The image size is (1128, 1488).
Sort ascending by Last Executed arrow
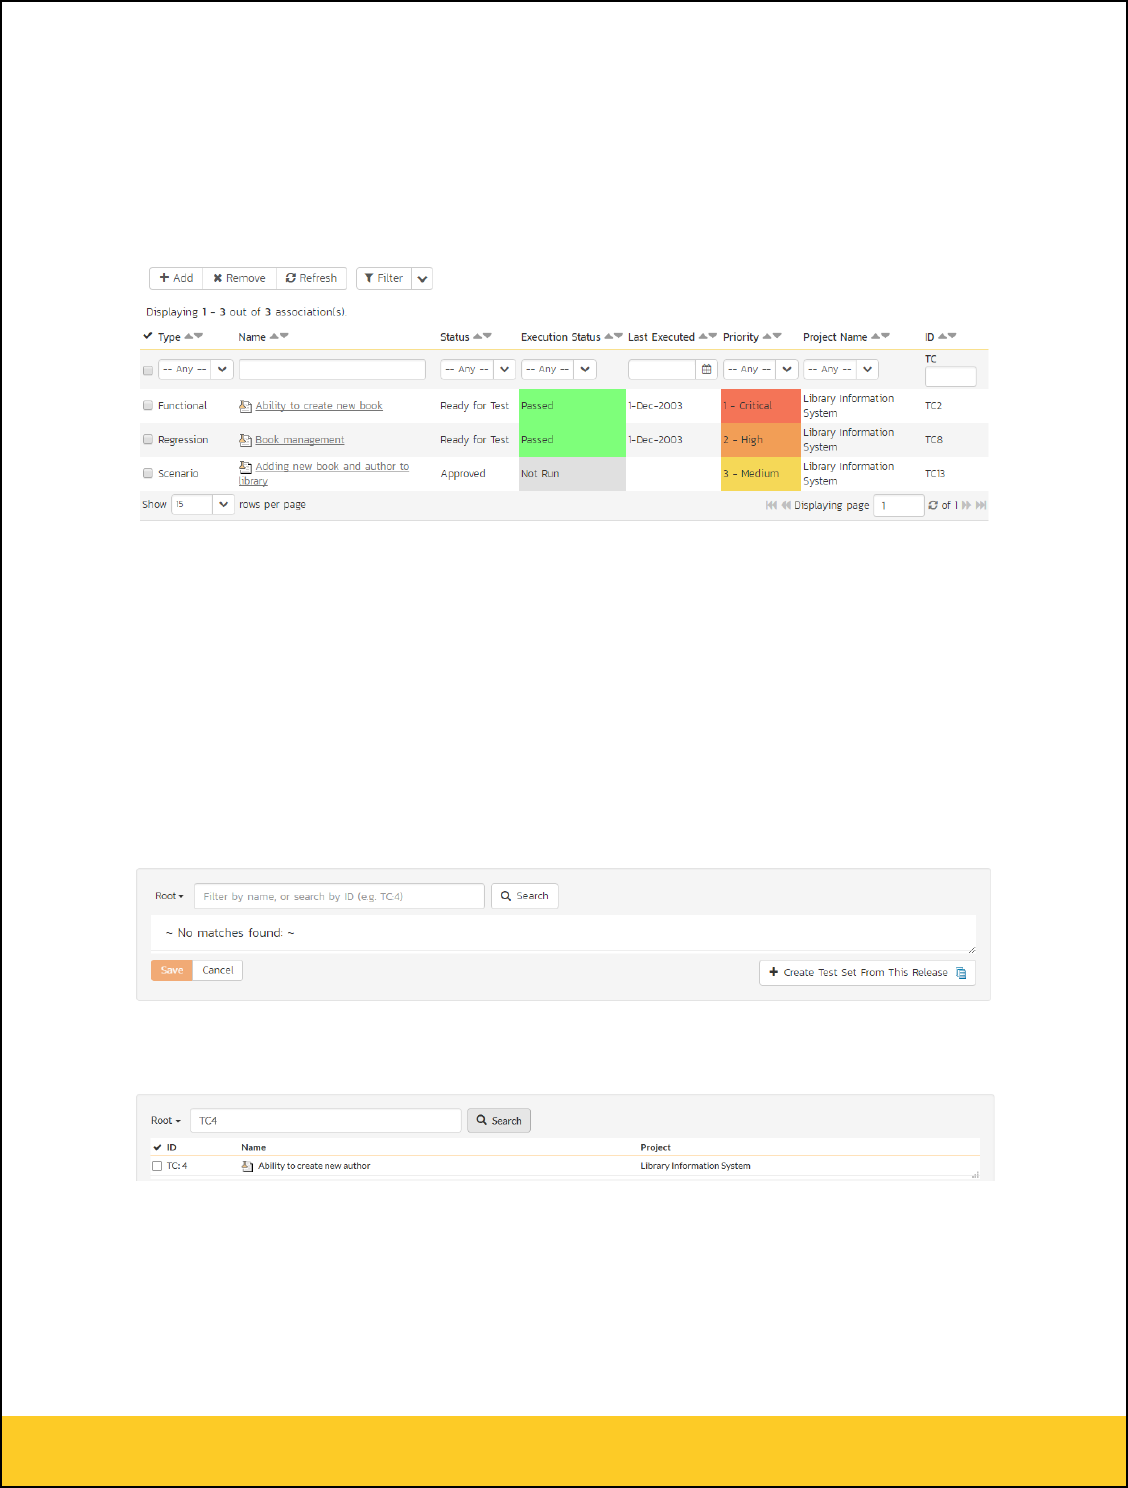pos(703,336)
